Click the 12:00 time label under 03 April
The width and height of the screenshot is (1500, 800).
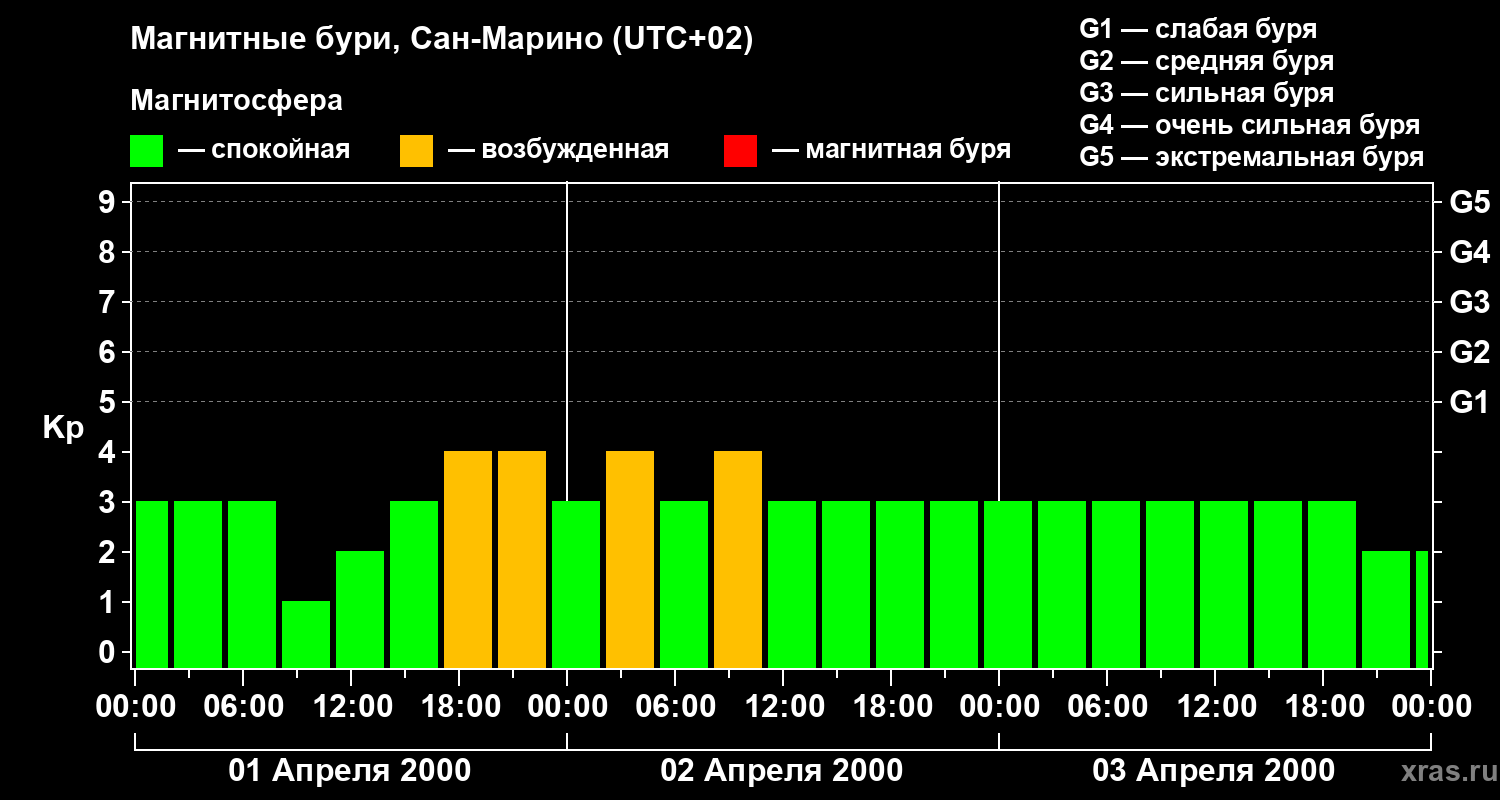pos(1215,707)
